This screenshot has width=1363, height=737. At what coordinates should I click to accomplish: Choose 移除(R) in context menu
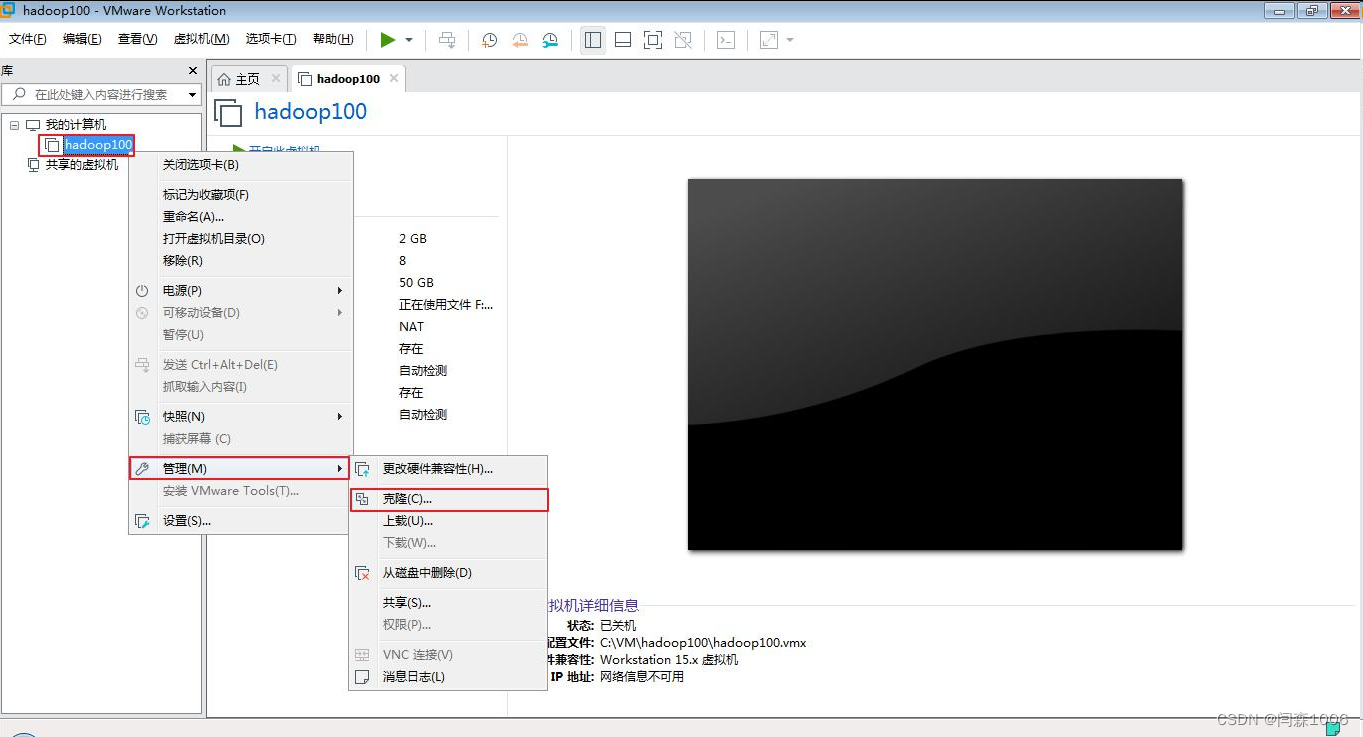241,261
